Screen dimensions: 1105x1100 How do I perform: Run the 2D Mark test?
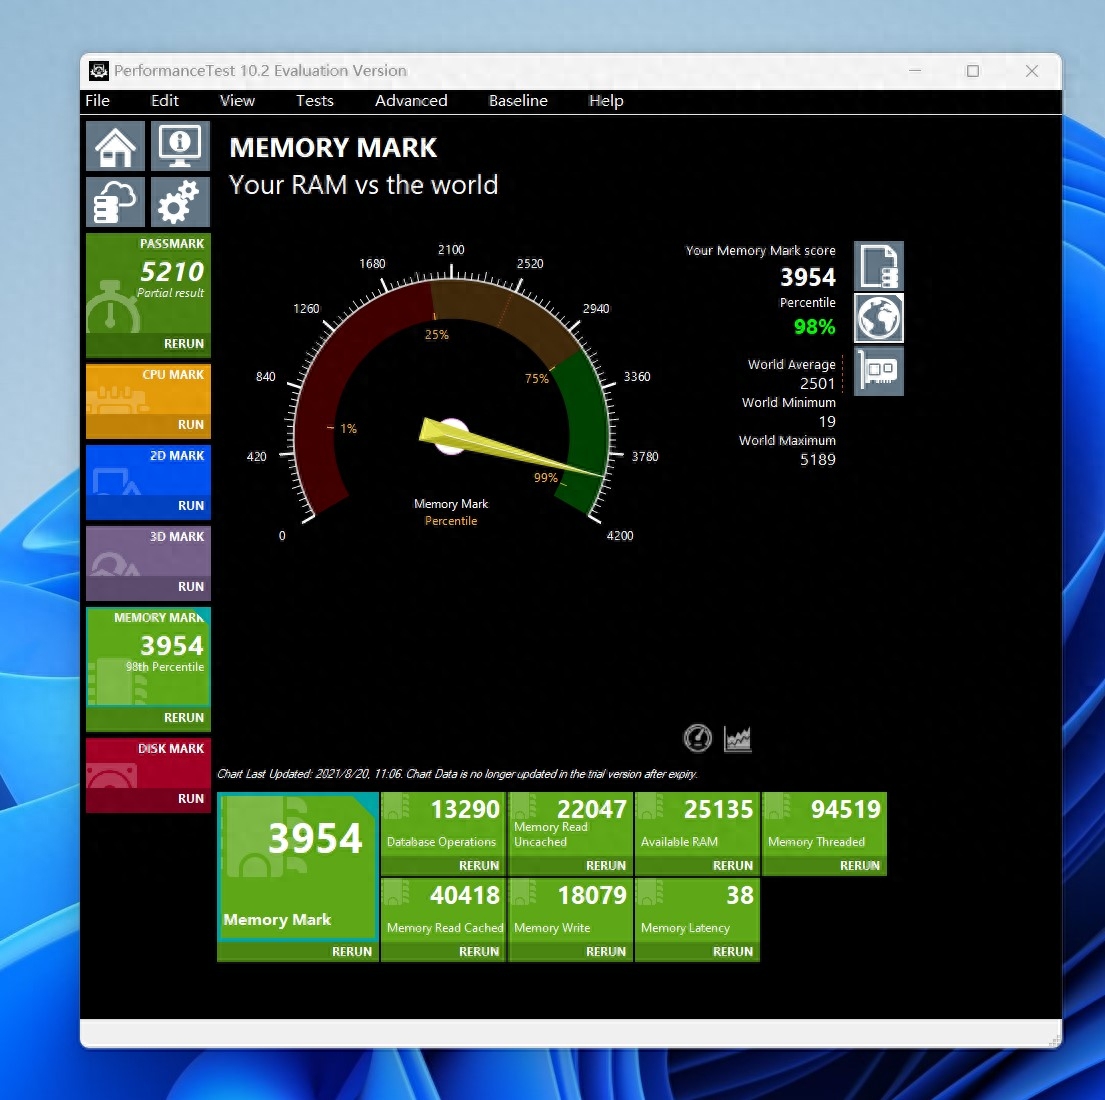(190, 506)
